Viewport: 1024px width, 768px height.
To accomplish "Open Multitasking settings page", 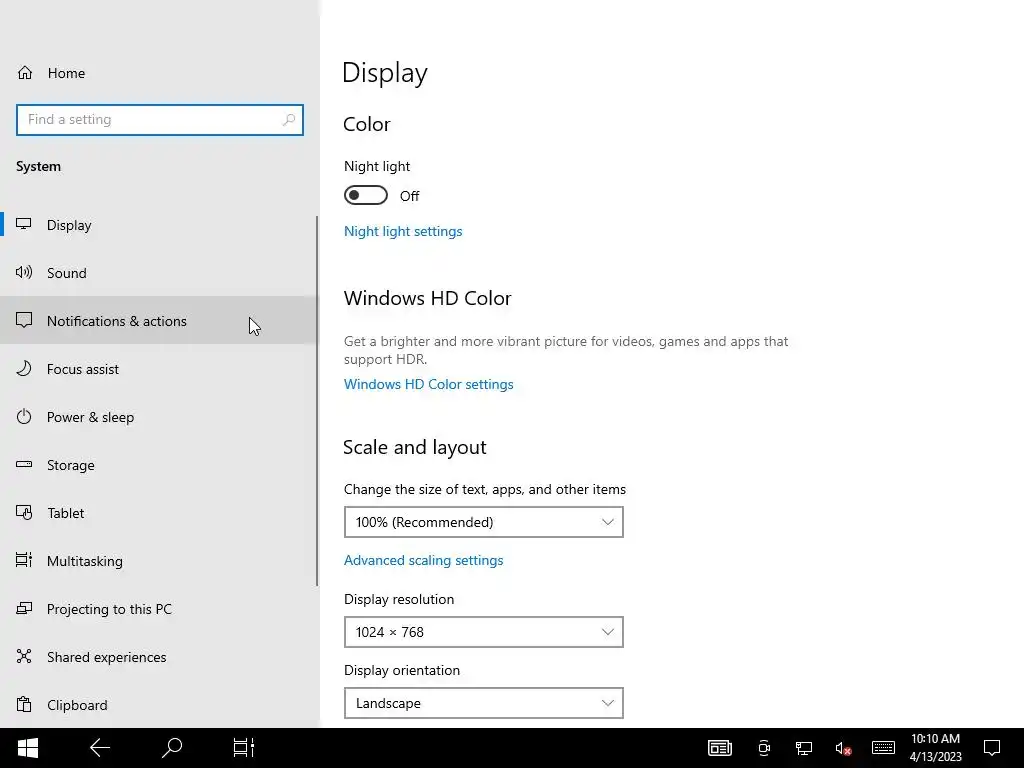I will point(159,560).
